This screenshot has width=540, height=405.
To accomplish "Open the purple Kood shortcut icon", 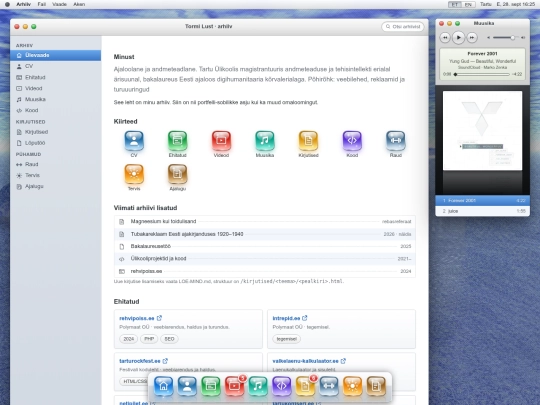I will 352,141.
